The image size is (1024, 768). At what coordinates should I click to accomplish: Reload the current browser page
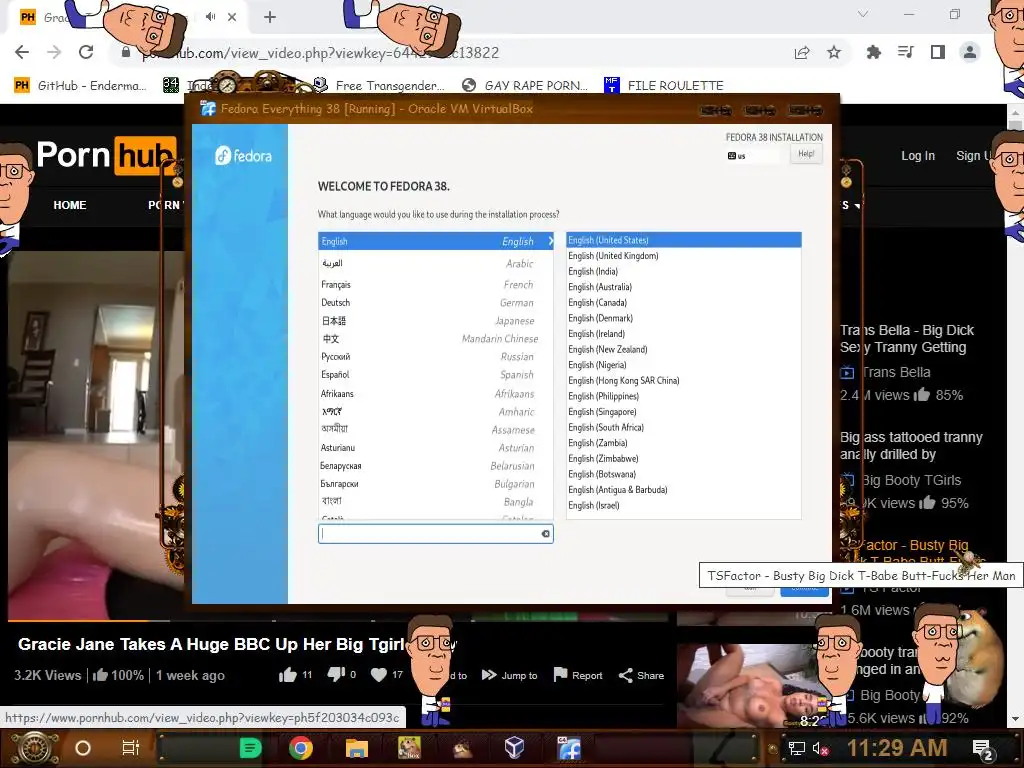click(x=86, y=52)
